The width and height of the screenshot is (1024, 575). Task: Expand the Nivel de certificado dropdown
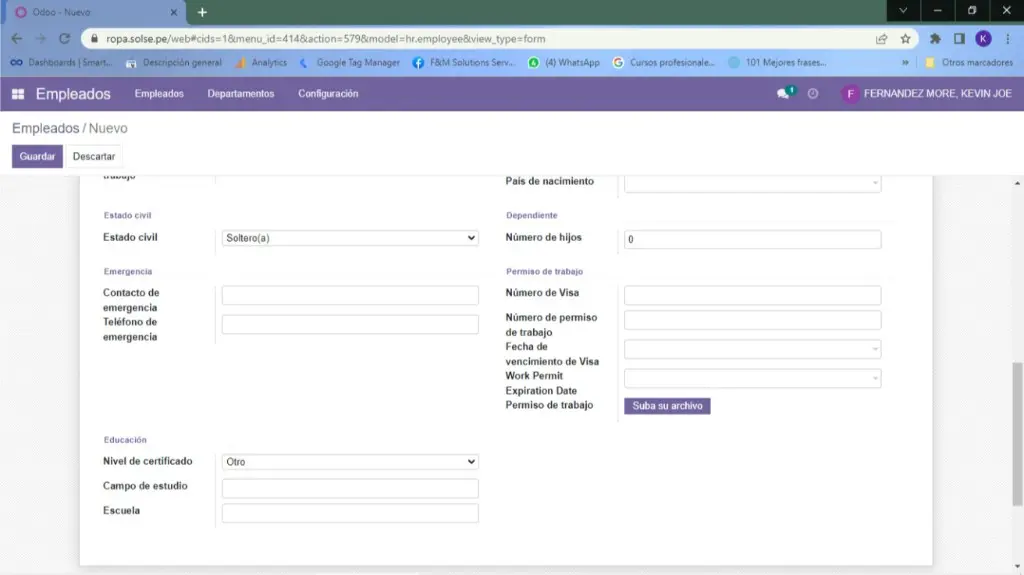click(x=350, y=462)
